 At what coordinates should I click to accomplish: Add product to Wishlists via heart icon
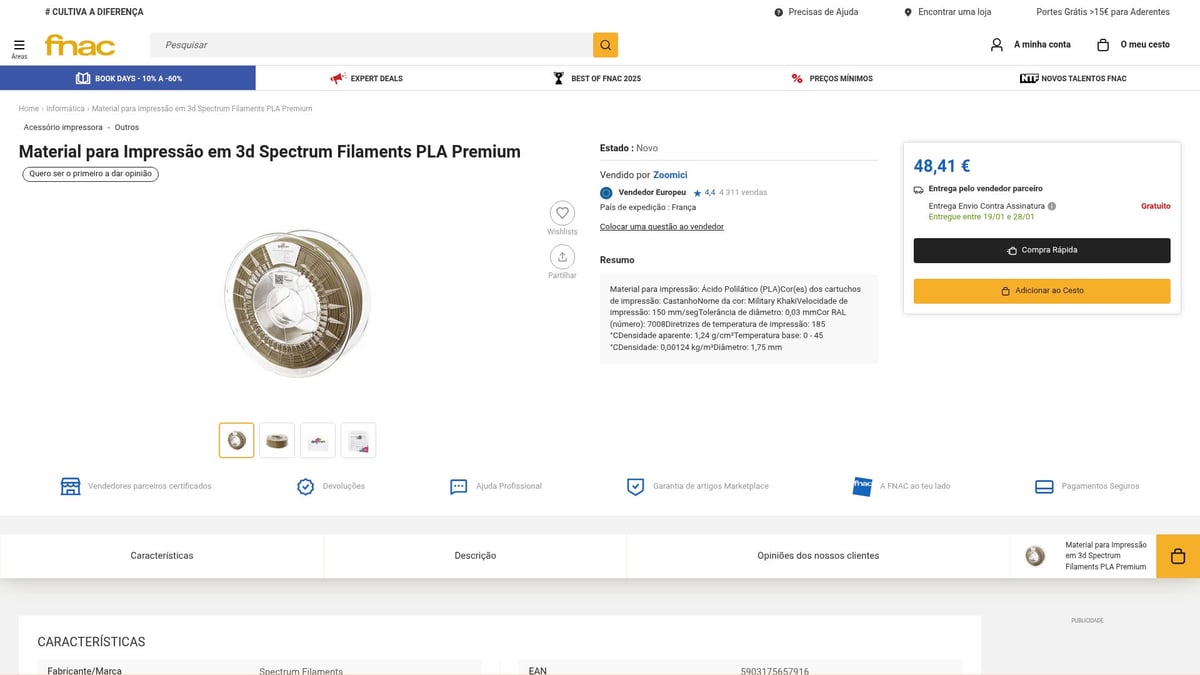tap(561, 214)
